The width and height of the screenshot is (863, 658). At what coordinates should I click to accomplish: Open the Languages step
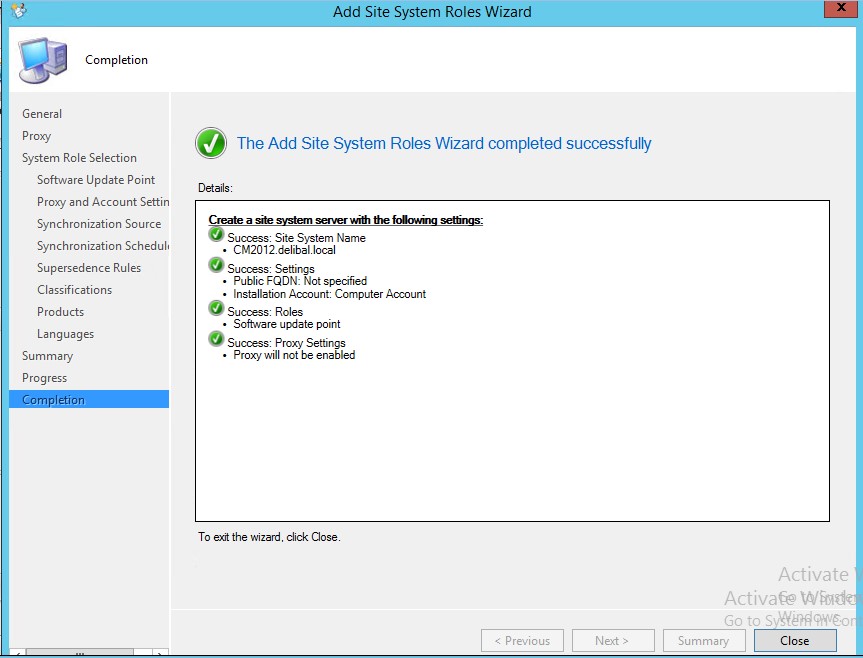(65, 334)
